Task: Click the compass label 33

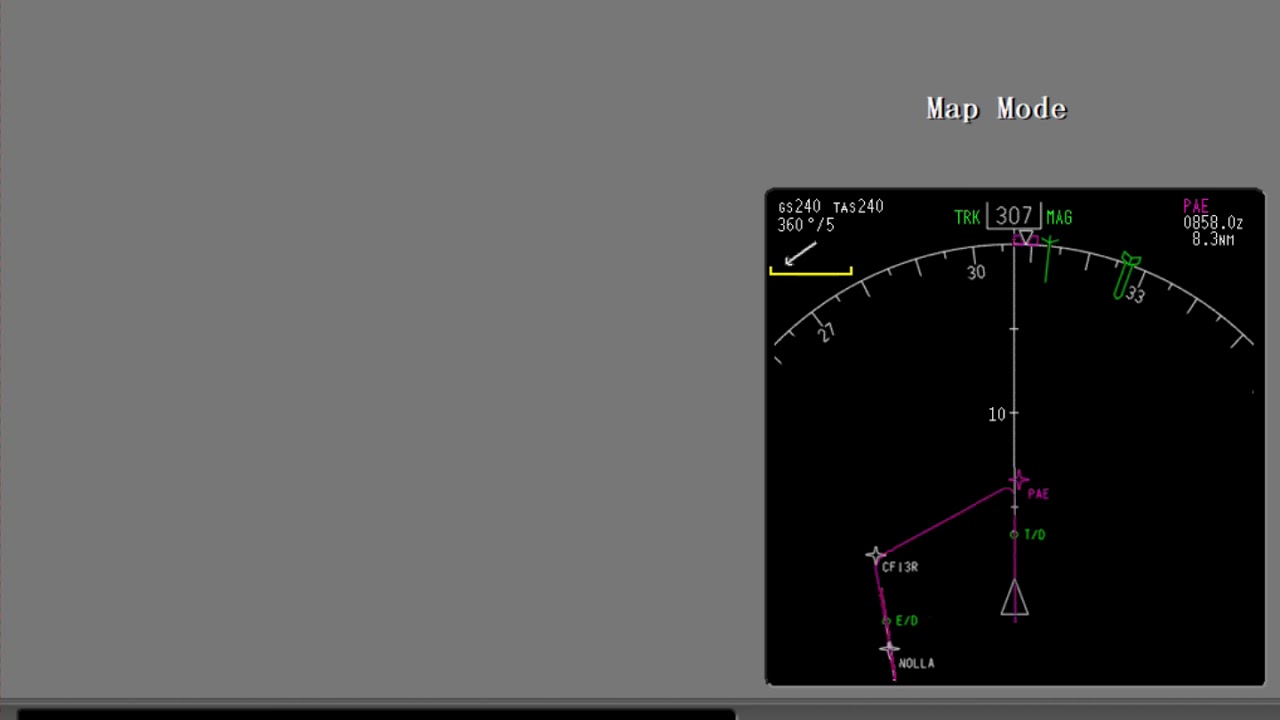Action: [1135, 295]
